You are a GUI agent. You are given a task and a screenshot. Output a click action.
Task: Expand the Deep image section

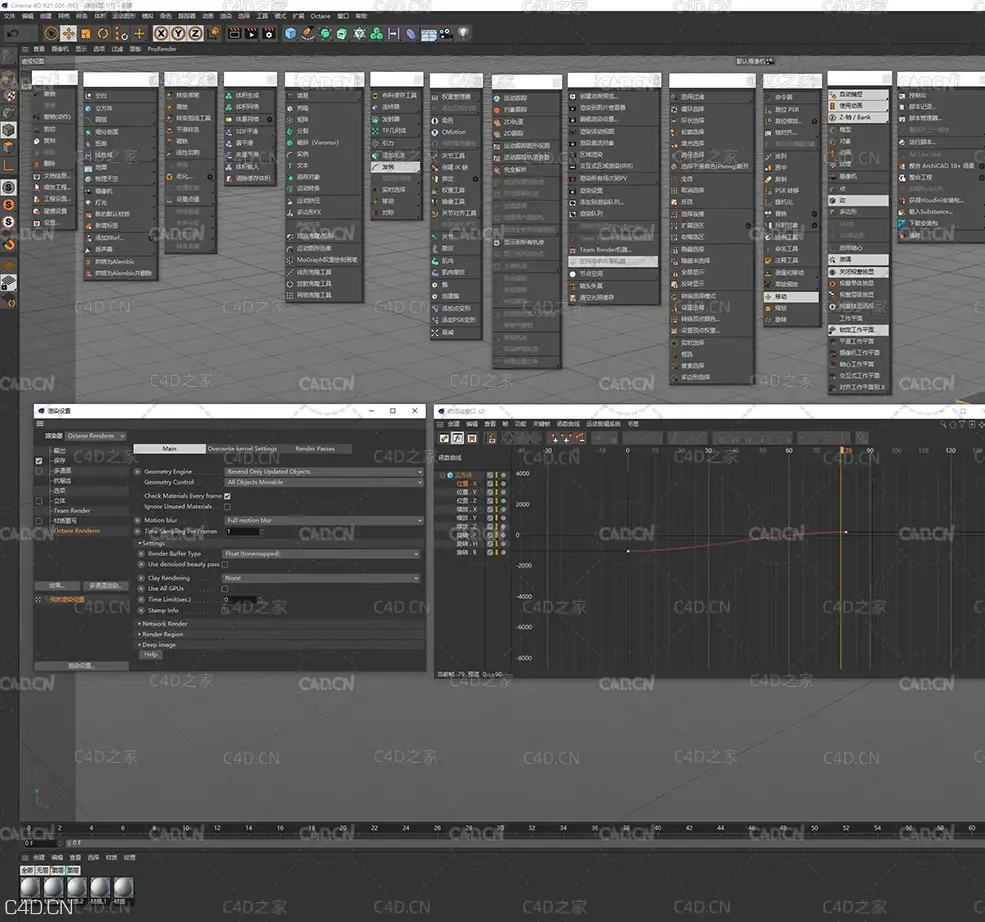click(x=157, y=645)
